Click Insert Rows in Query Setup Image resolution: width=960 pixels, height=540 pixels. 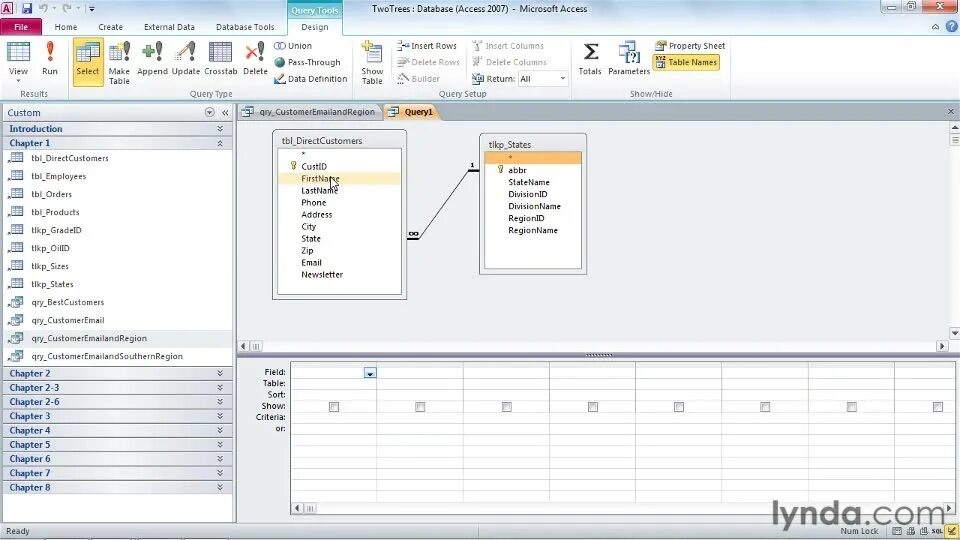[427, 46]
